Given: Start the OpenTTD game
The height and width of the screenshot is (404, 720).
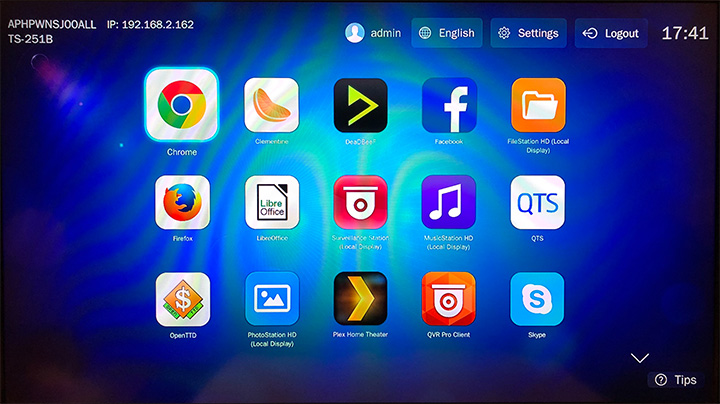Looking at the screenshot, I should tap(182, 298).
